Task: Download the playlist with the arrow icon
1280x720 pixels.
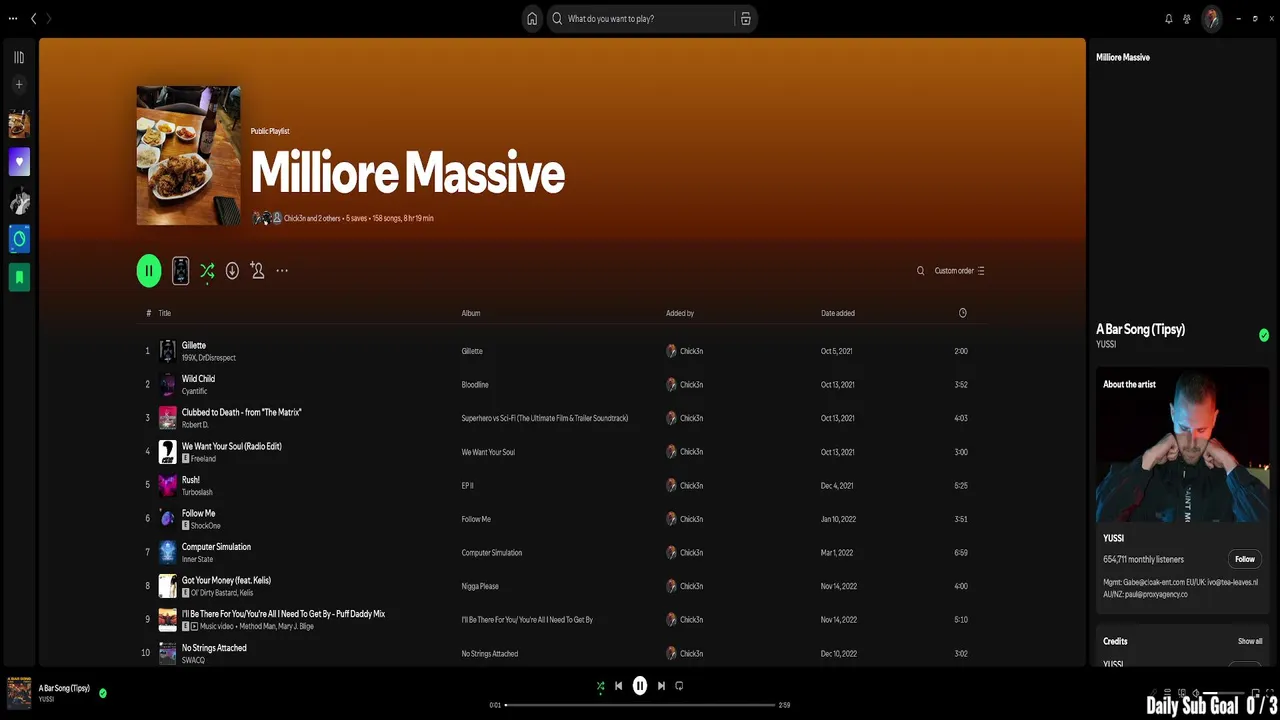Action: [232, 270]
